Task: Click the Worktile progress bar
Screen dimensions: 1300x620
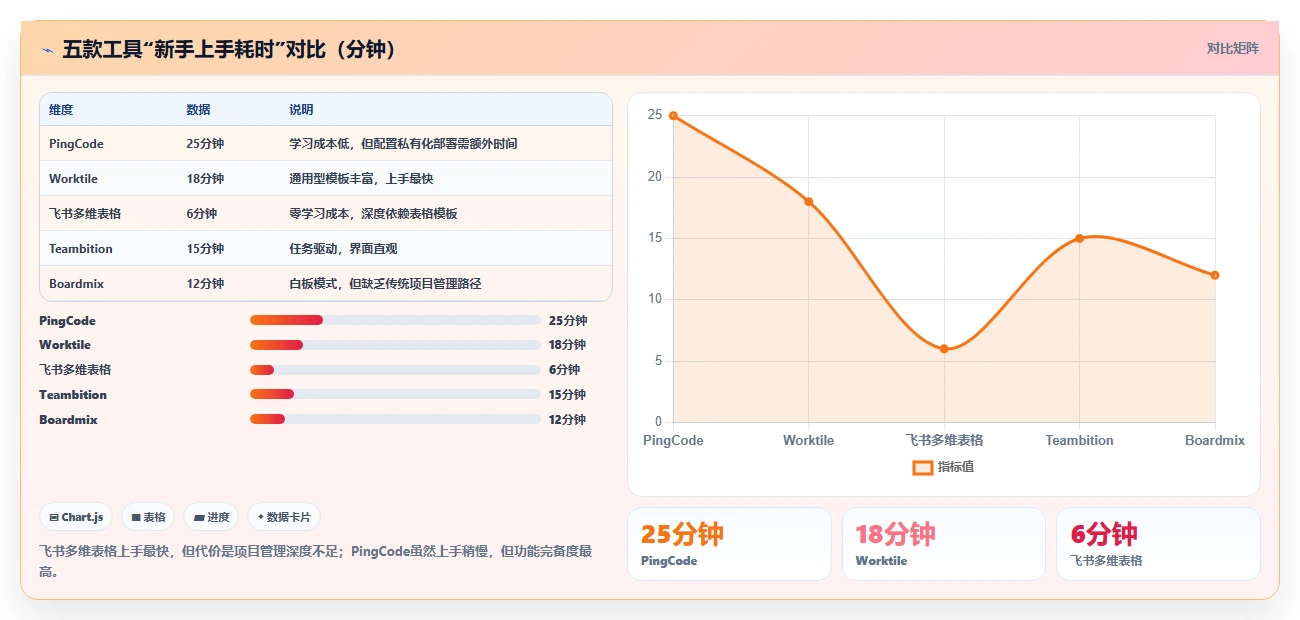Action: click(395, 345)
